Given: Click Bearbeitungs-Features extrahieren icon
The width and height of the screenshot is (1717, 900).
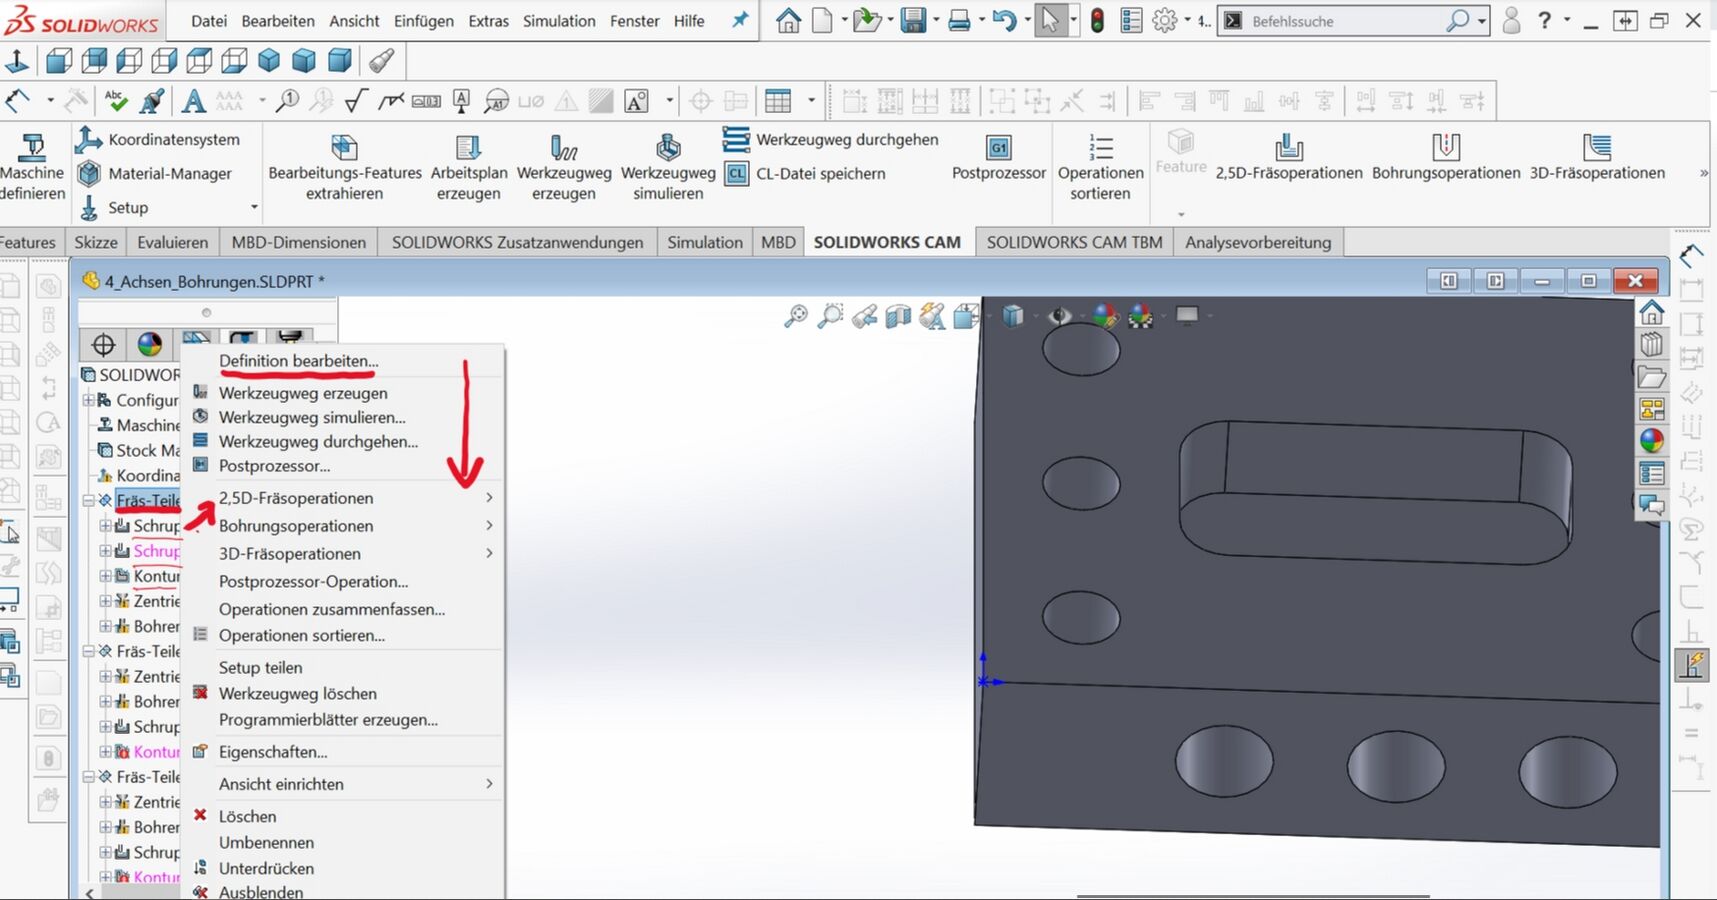Looking at the screenshot, I should tap(344, 149).
